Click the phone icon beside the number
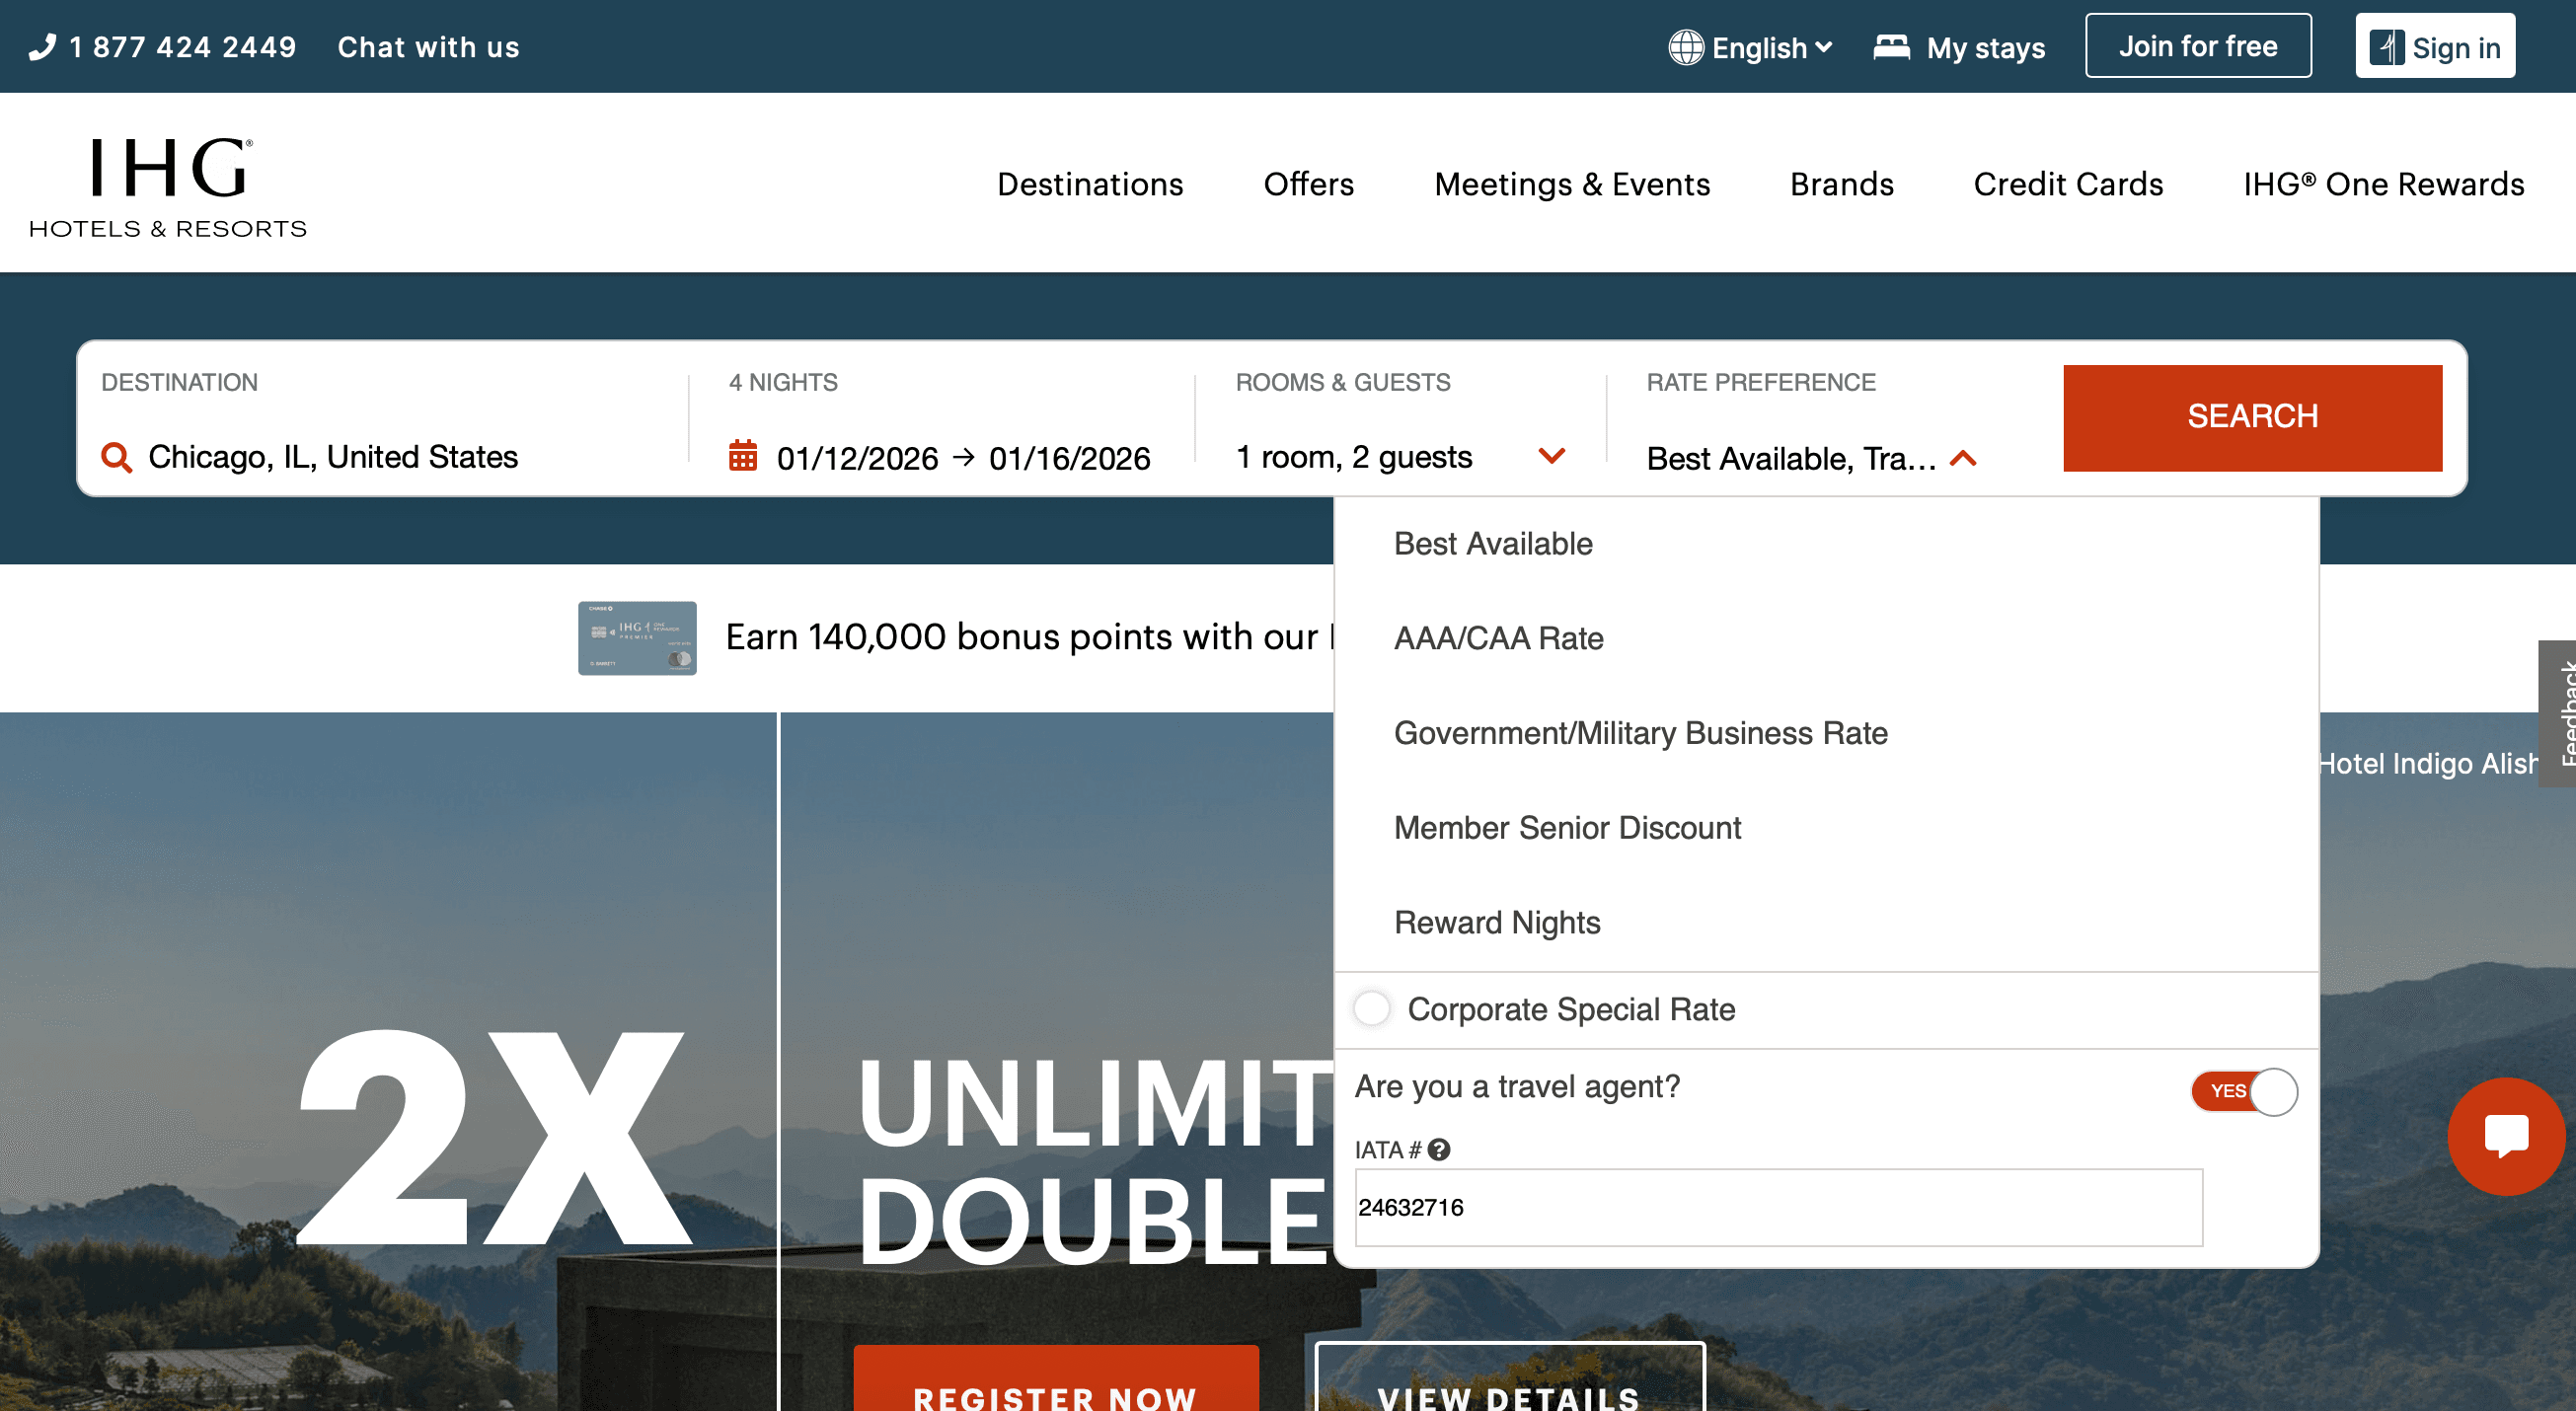 42,47
